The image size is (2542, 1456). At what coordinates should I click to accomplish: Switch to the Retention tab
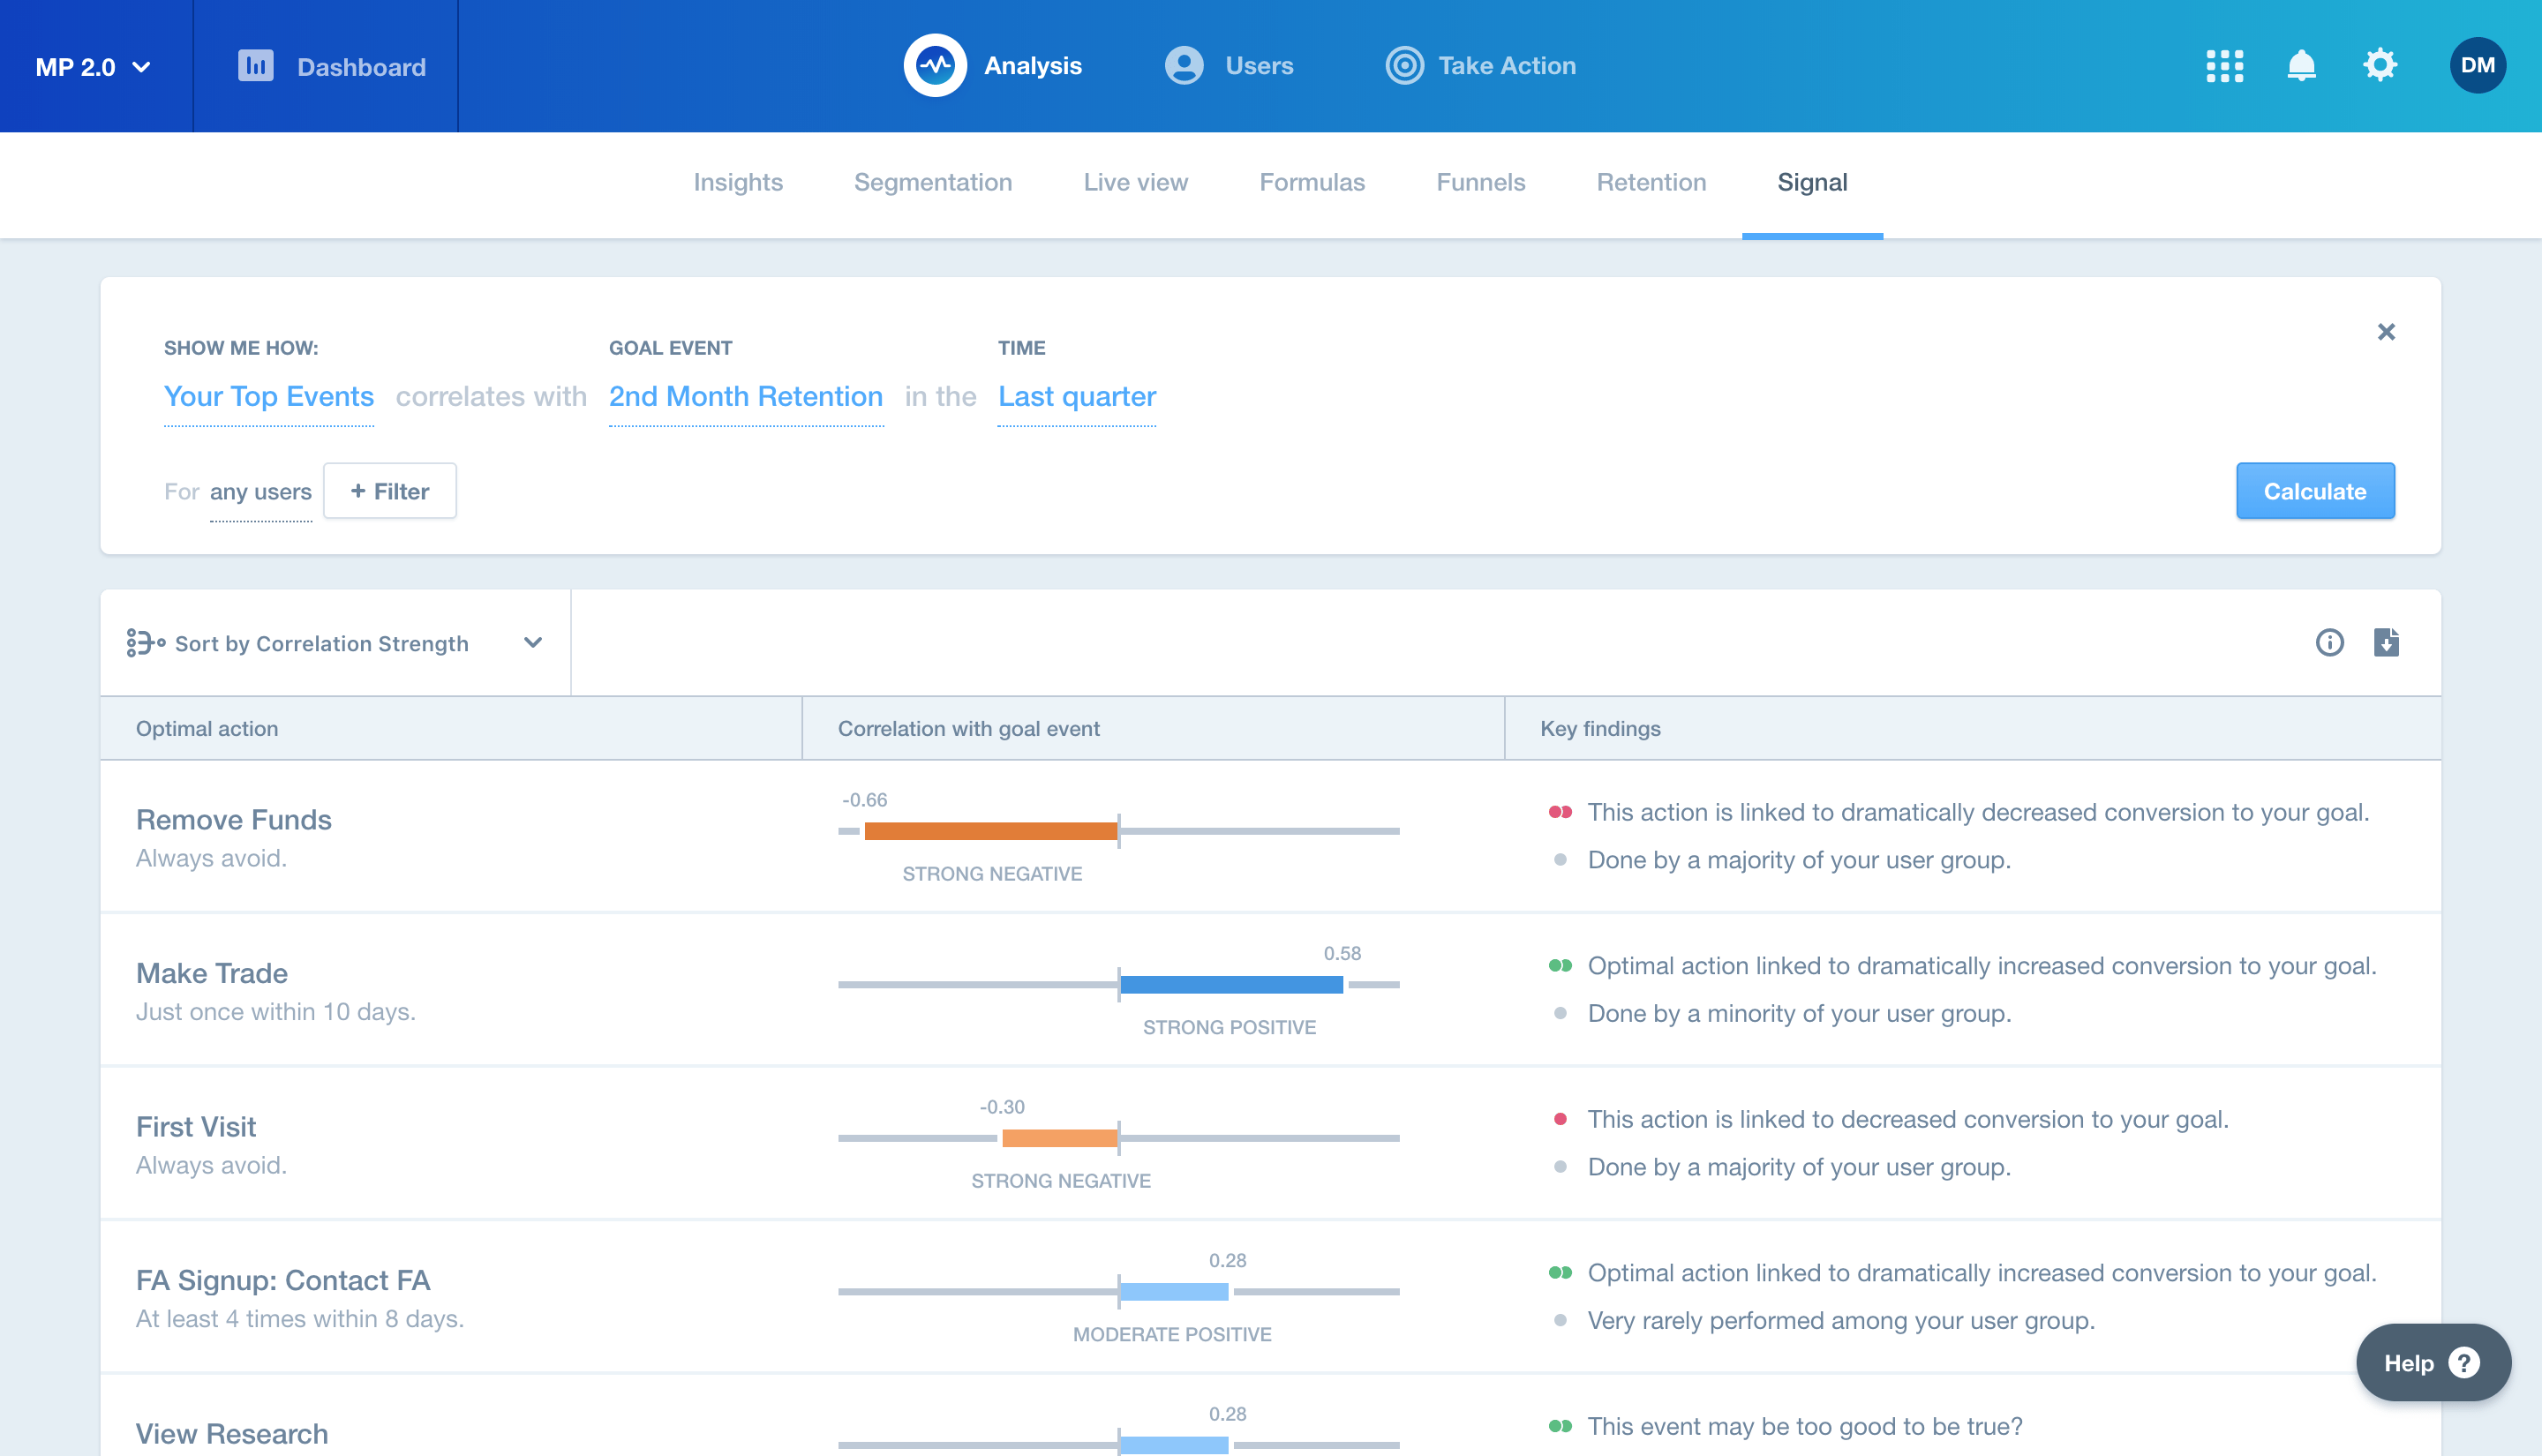pyautogui.click(x=1650, y=182)
